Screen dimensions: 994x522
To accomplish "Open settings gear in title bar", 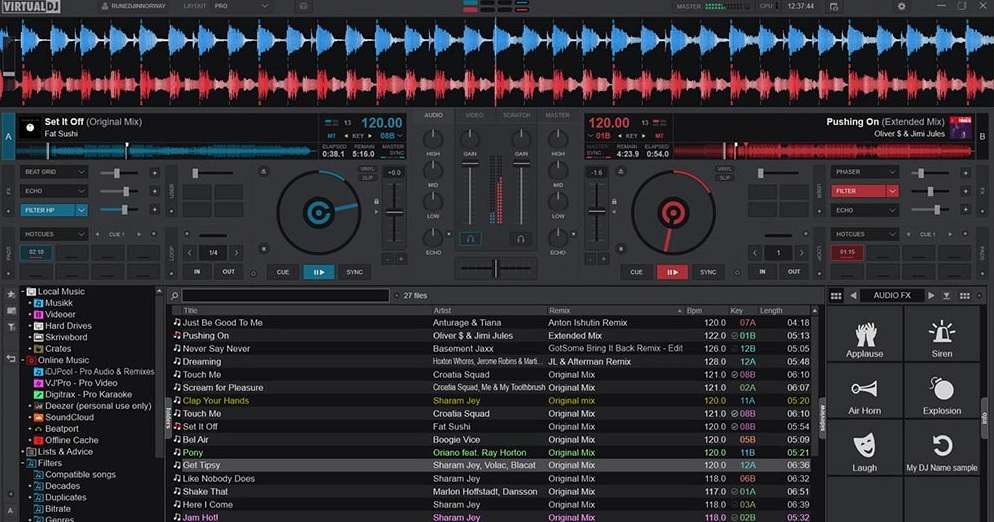I will (901, 6).
